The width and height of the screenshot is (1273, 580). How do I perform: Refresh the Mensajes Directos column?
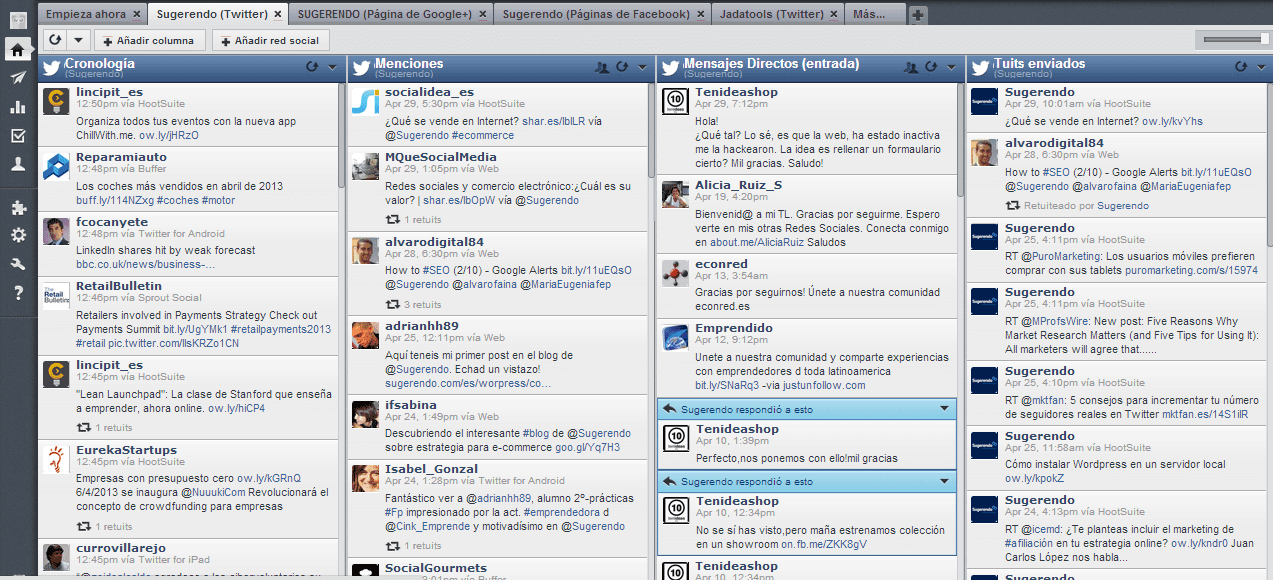pos(932,67)
